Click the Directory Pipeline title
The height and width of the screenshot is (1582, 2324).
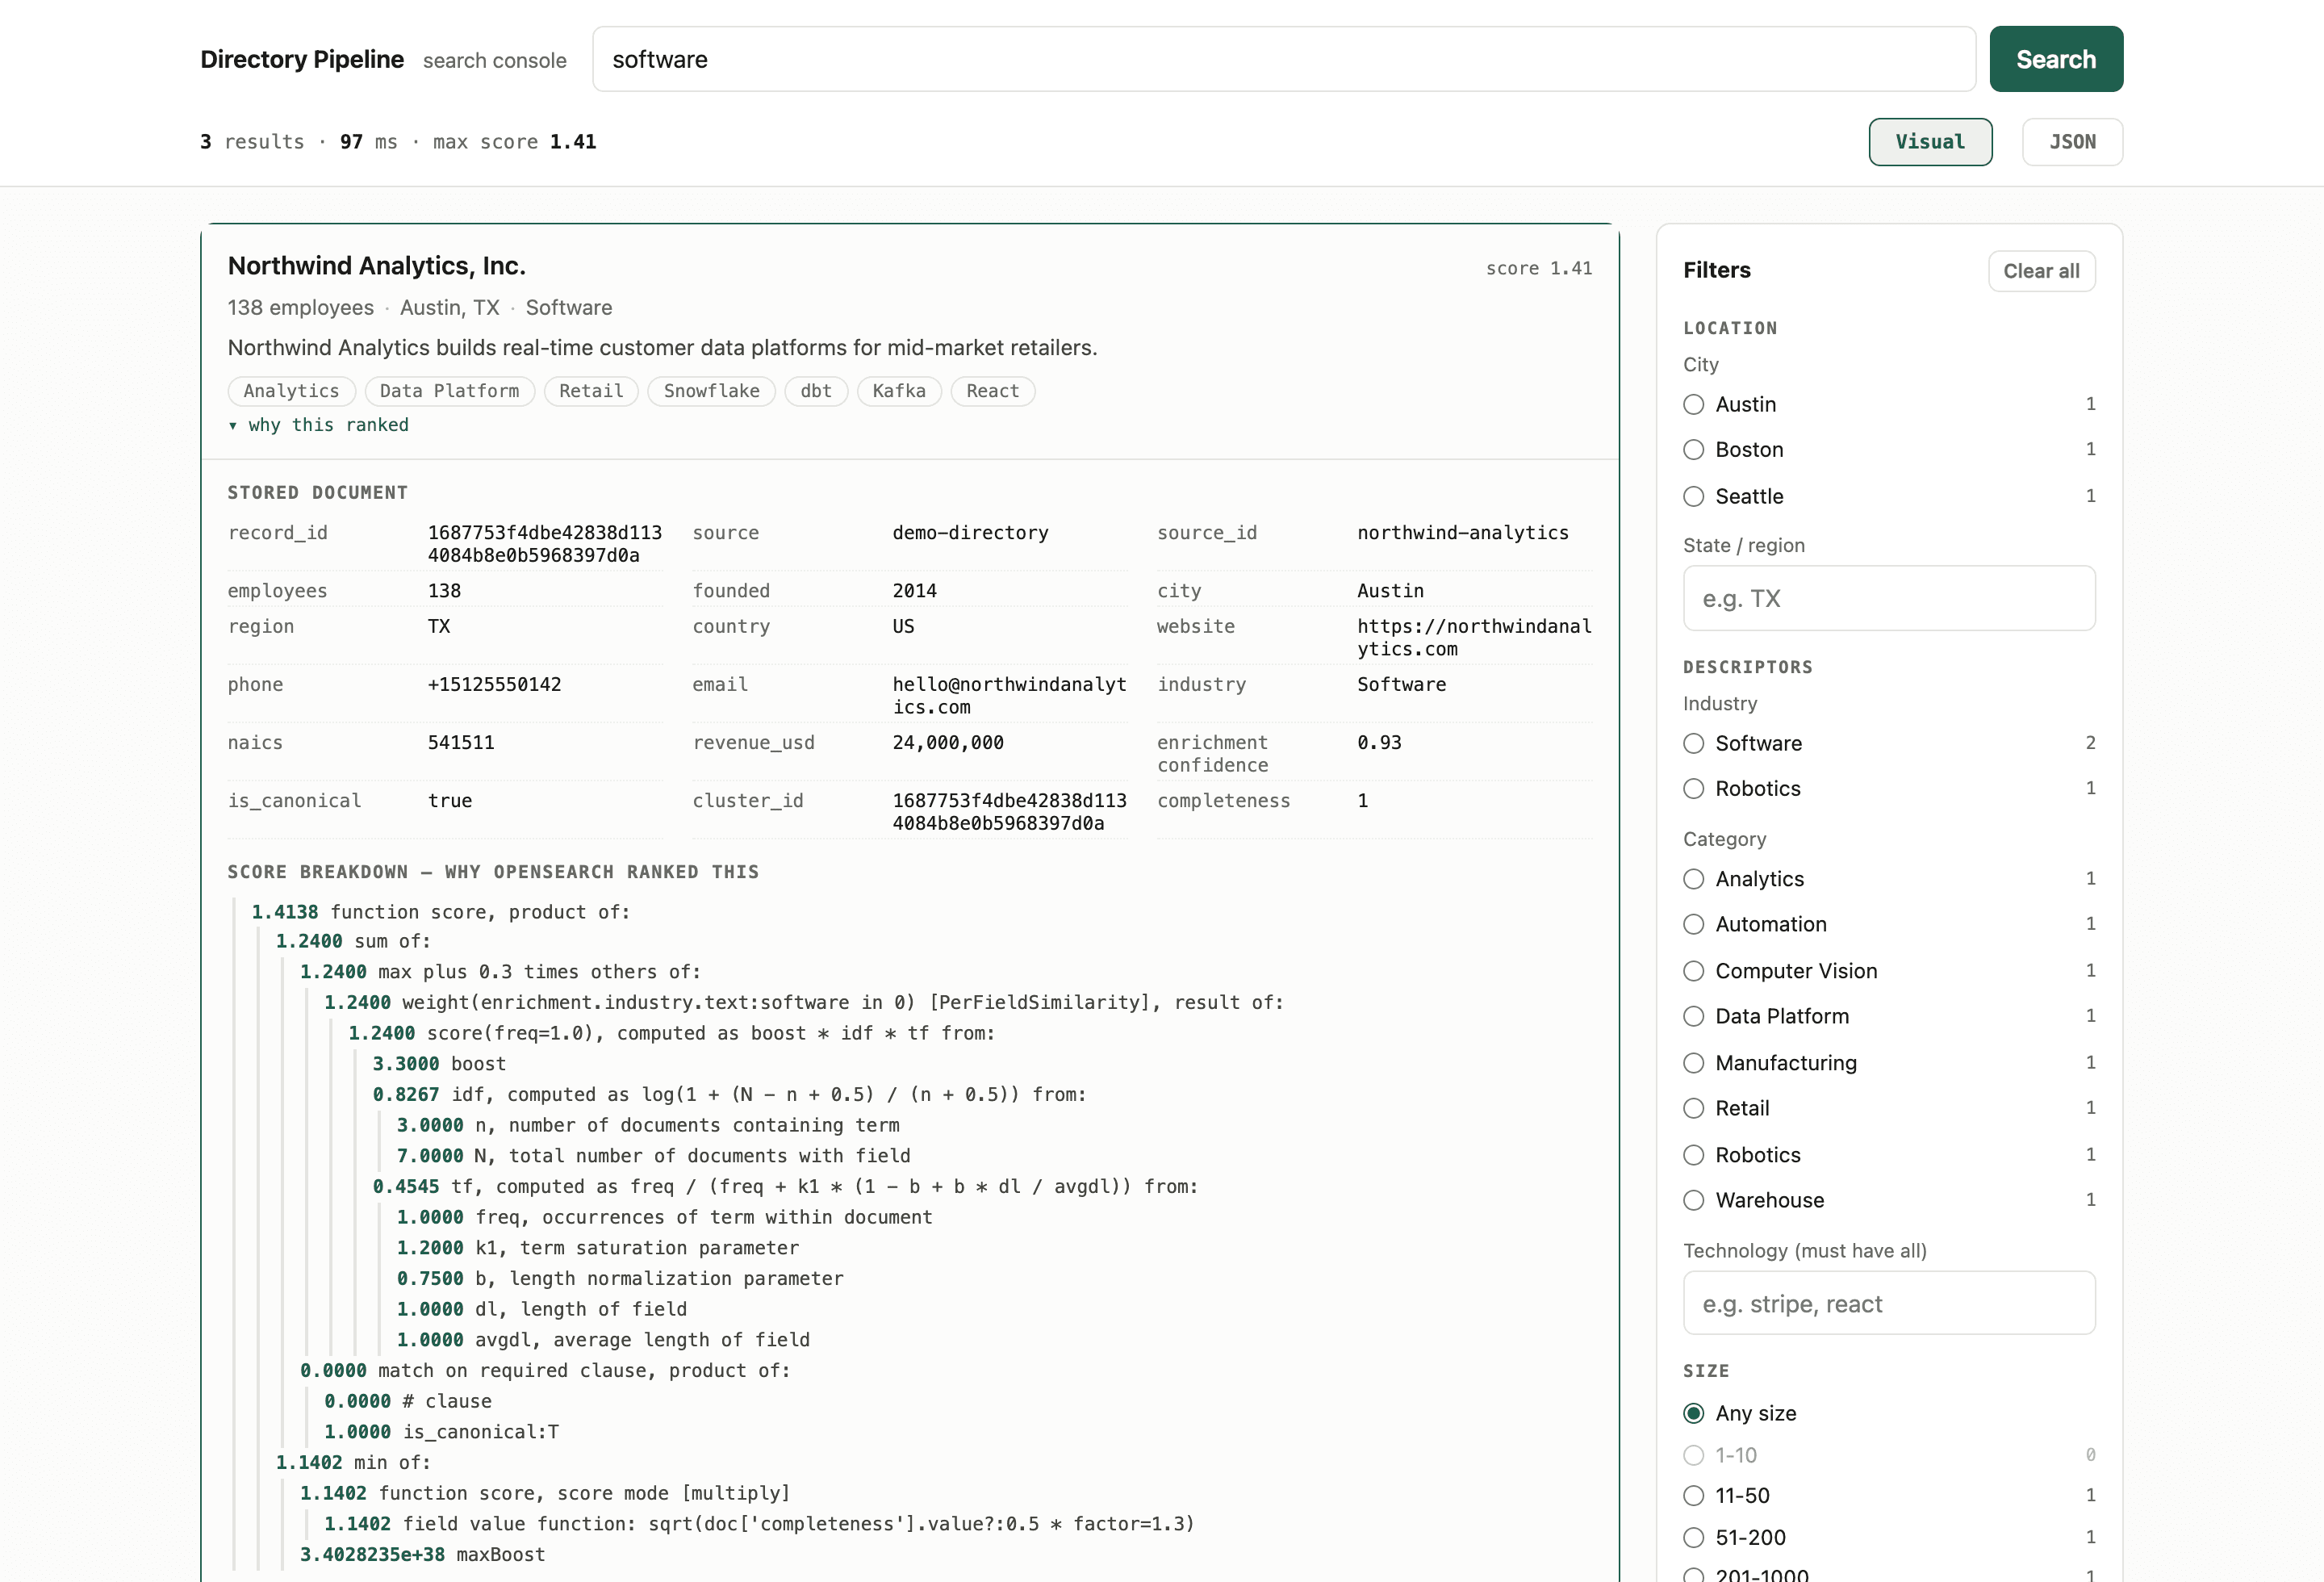click(x=302, y=60)
